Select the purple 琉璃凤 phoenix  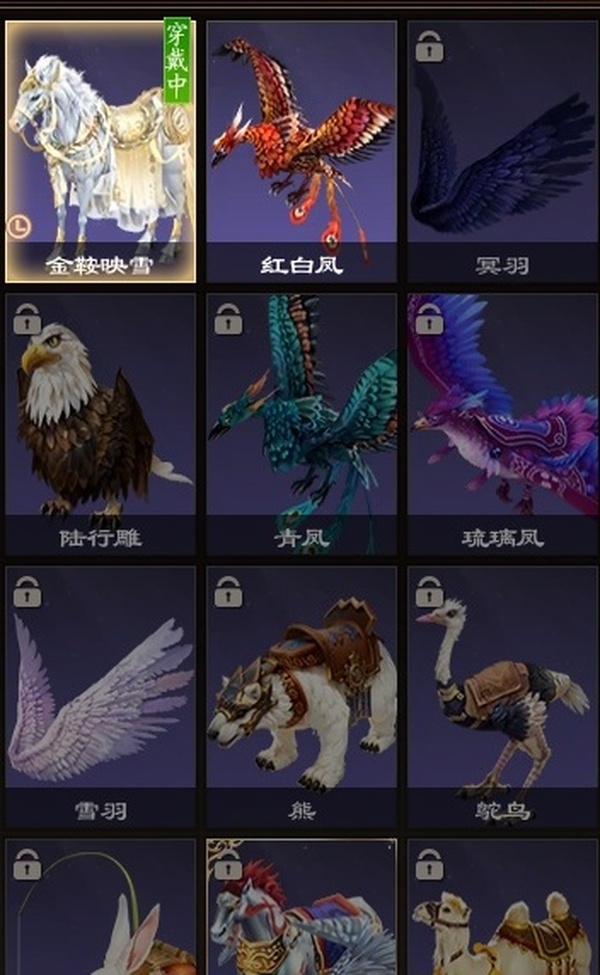coord(502,424)
